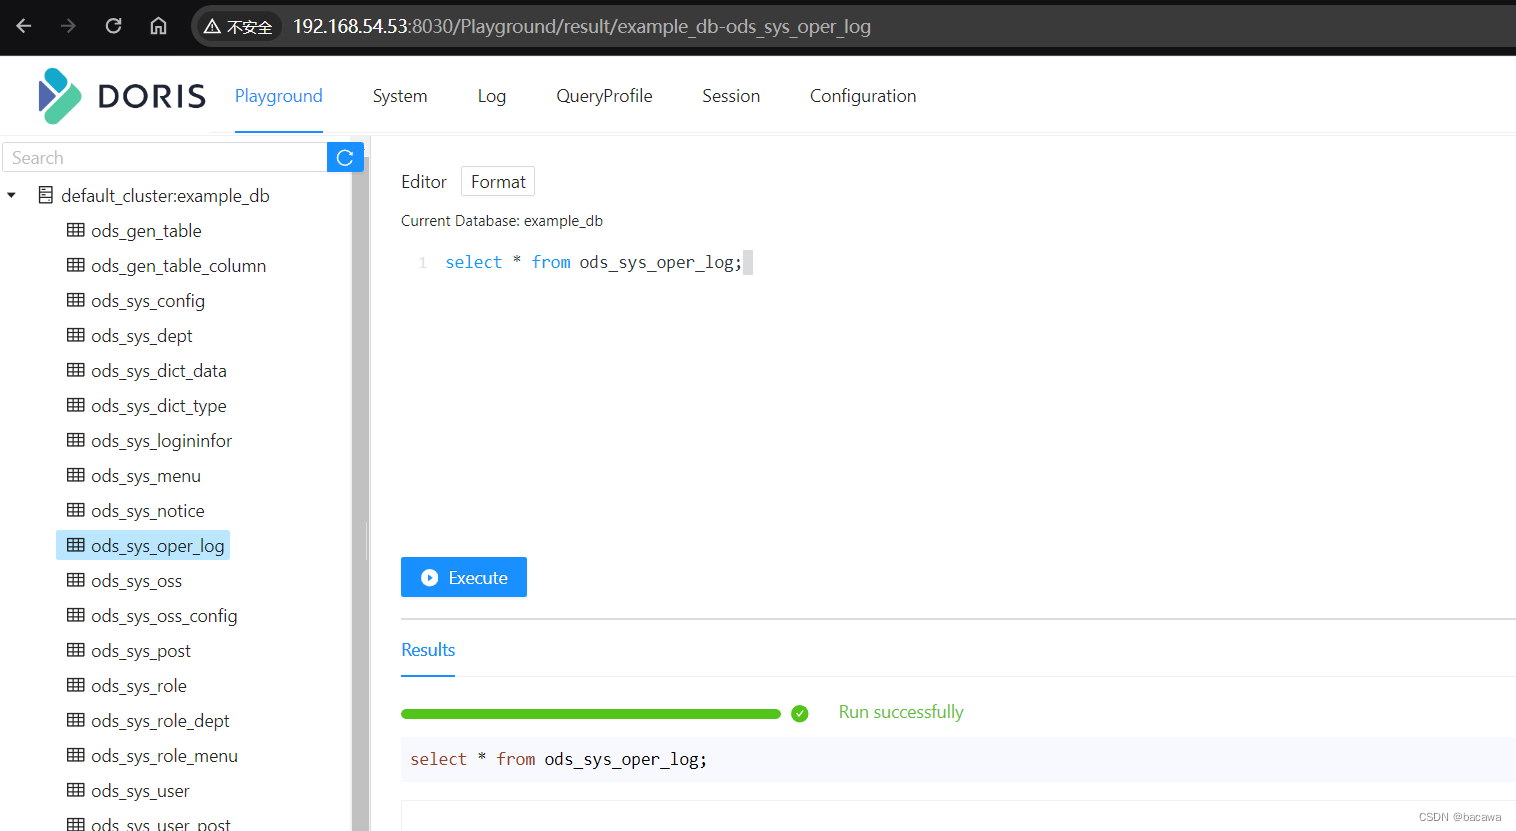This screenshot has height=831, width=1516.
Task: Select table ods_sys_notice
Action: (x=148, y=511)
